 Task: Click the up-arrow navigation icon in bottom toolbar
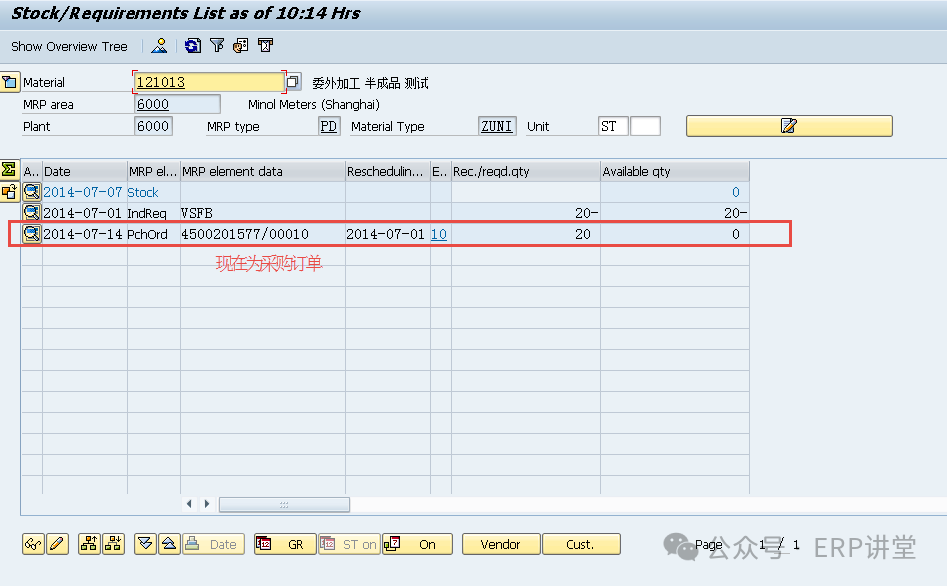(x=169, y=544)
